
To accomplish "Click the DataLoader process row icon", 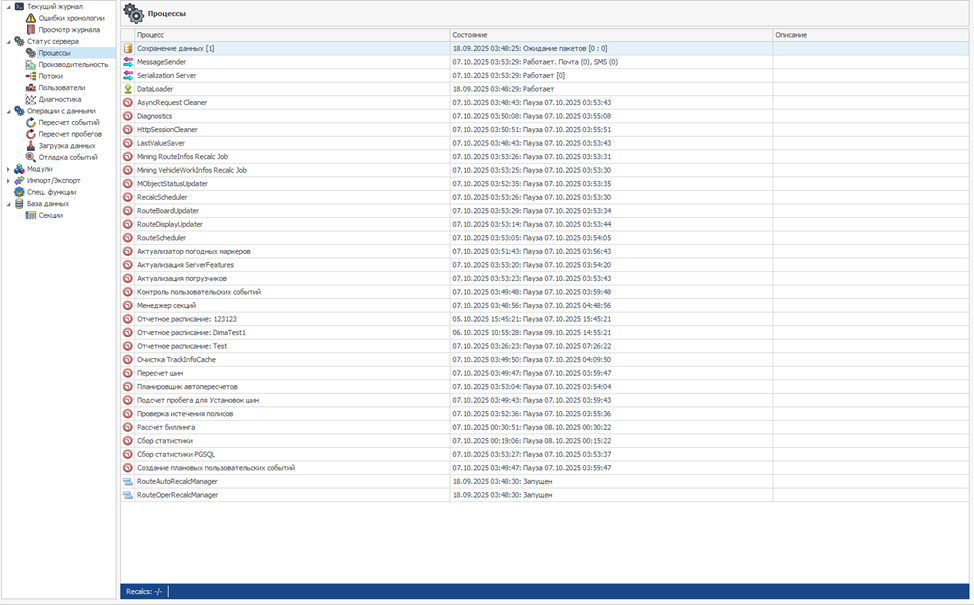I will pyautogui.click(x=128, y=89).
